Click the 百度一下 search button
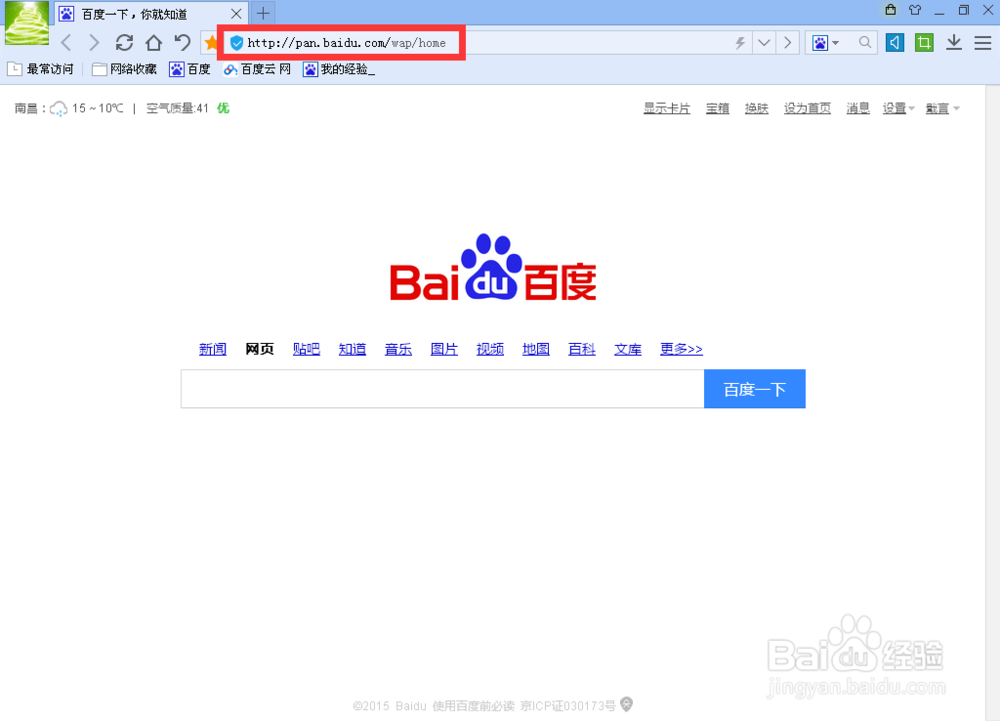Screen dimensions: 1000x721 [x=754, y=388]
